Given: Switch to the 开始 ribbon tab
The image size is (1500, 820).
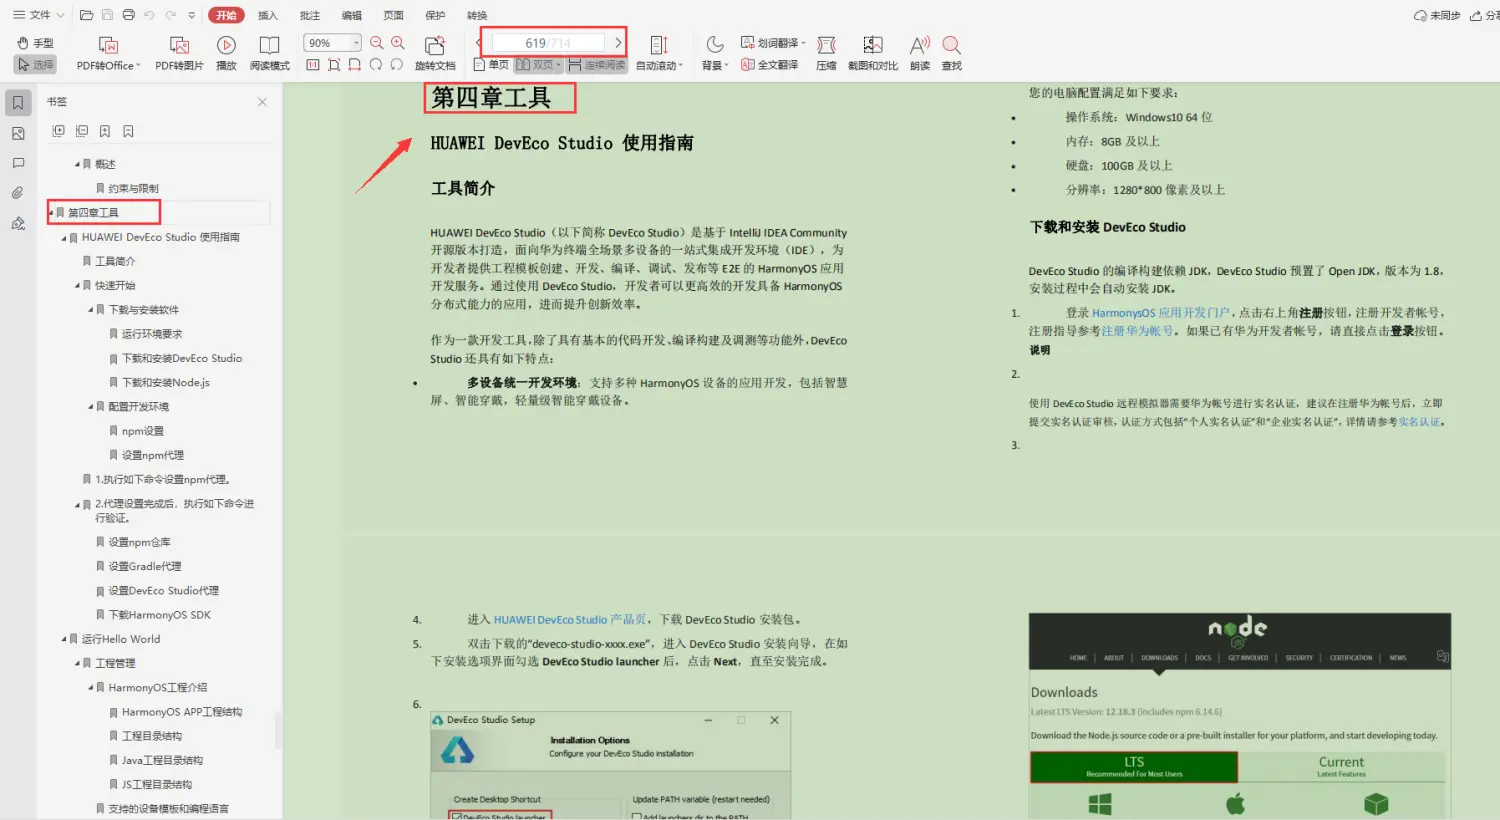Looking at the screenshot, I should coord(227,15).
